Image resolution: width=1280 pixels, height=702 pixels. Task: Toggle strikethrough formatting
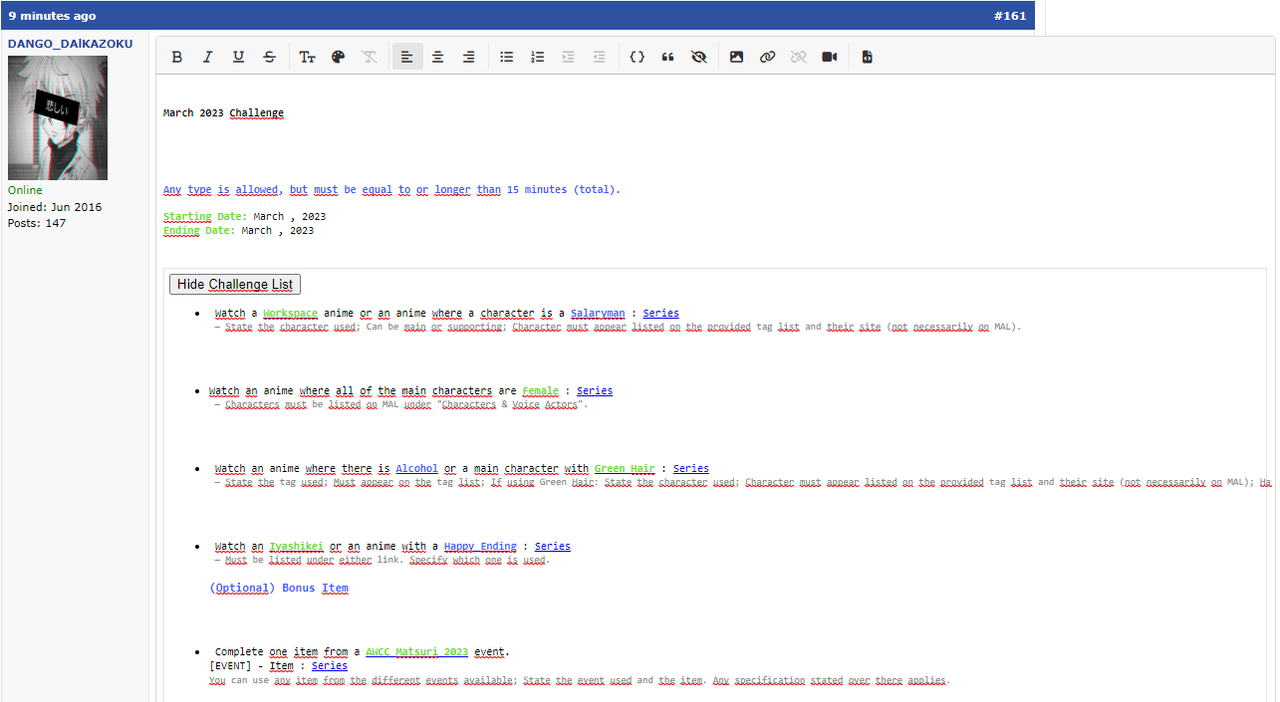(x=269, y=56)
